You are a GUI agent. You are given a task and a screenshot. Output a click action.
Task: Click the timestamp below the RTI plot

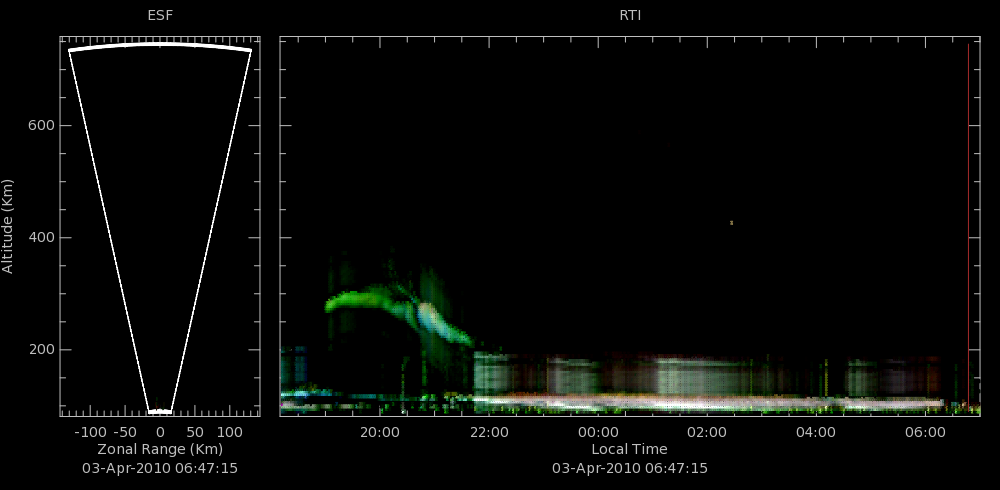click(629, 468)
